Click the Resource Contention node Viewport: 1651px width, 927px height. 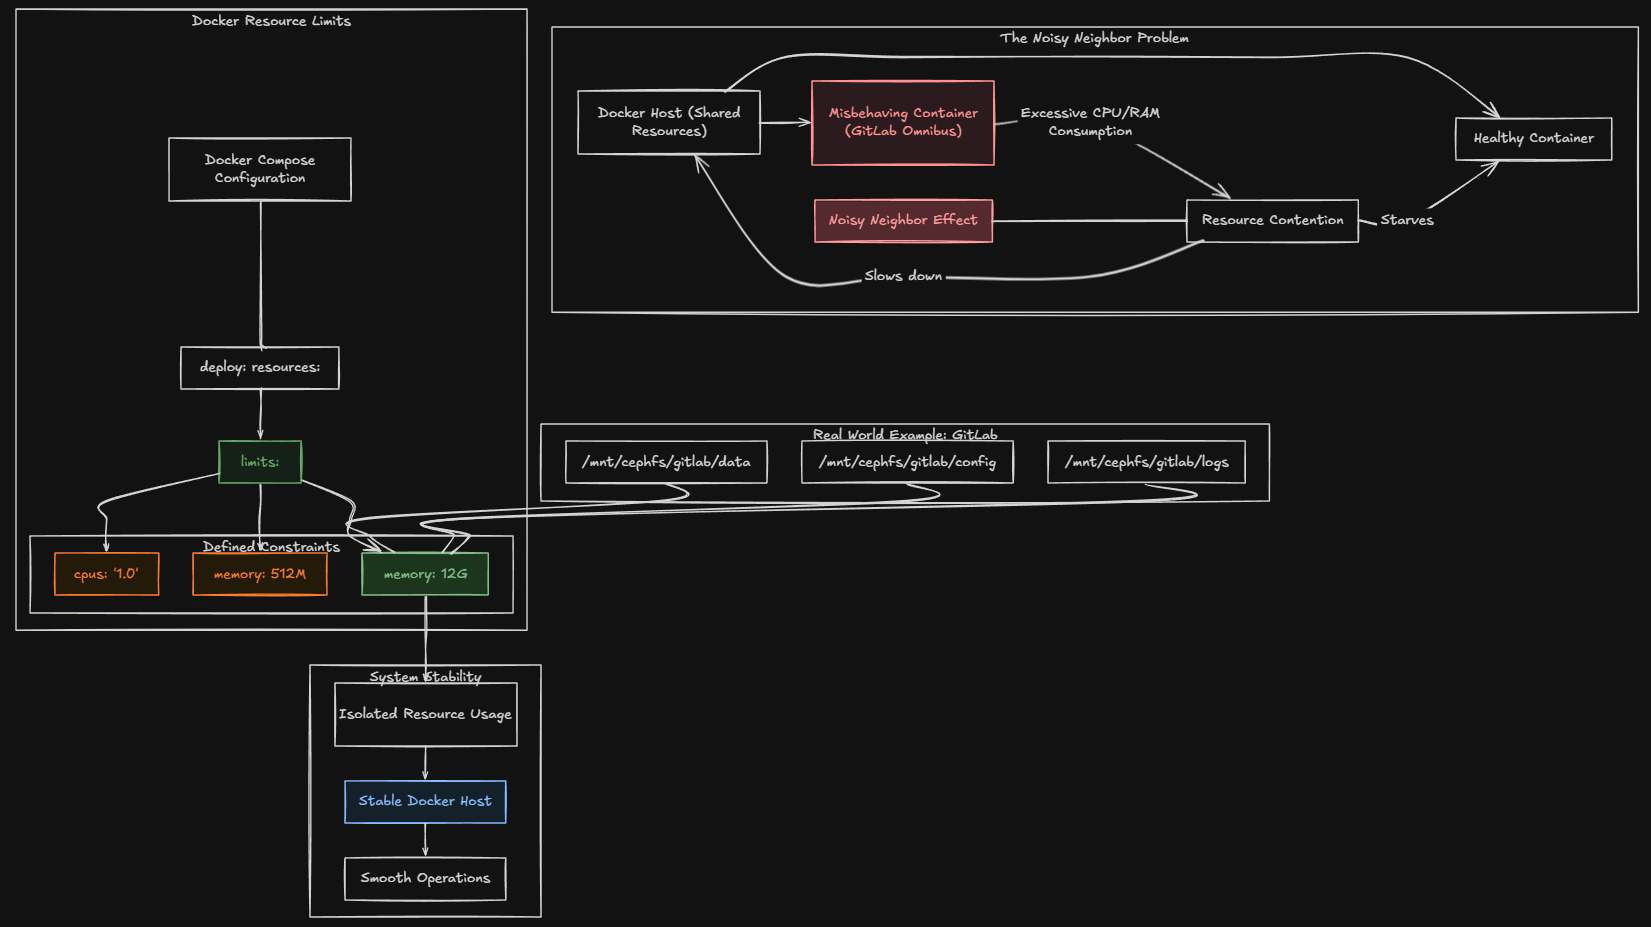tap(1272, 221)
